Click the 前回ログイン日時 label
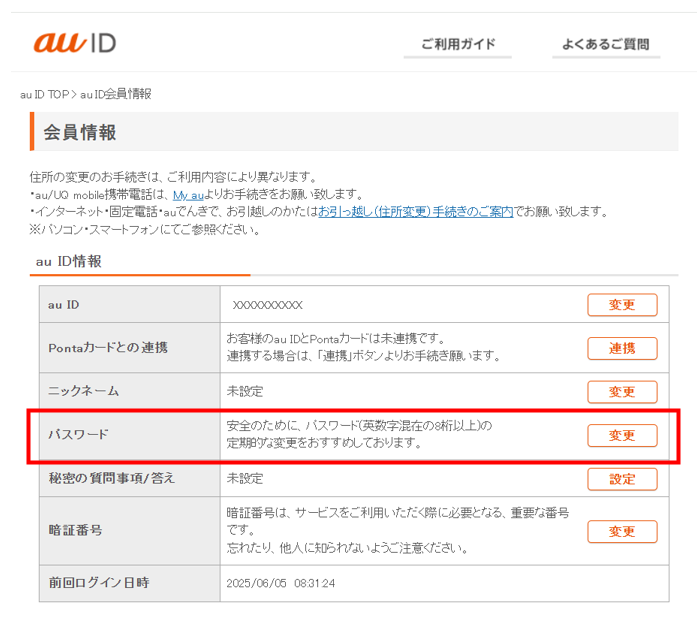Image resolution: width=697 pixels, height=619 pixels. (x=99, y=583)
